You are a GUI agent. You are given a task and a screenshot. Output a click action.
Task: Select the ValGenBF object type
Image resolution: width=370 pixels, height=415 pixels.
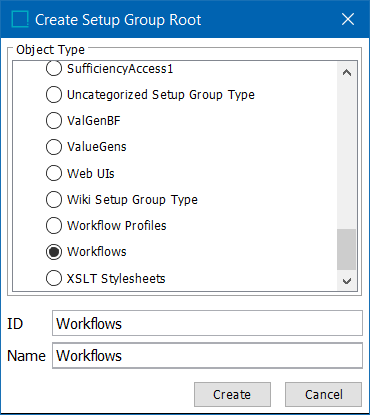pos(54,121)
